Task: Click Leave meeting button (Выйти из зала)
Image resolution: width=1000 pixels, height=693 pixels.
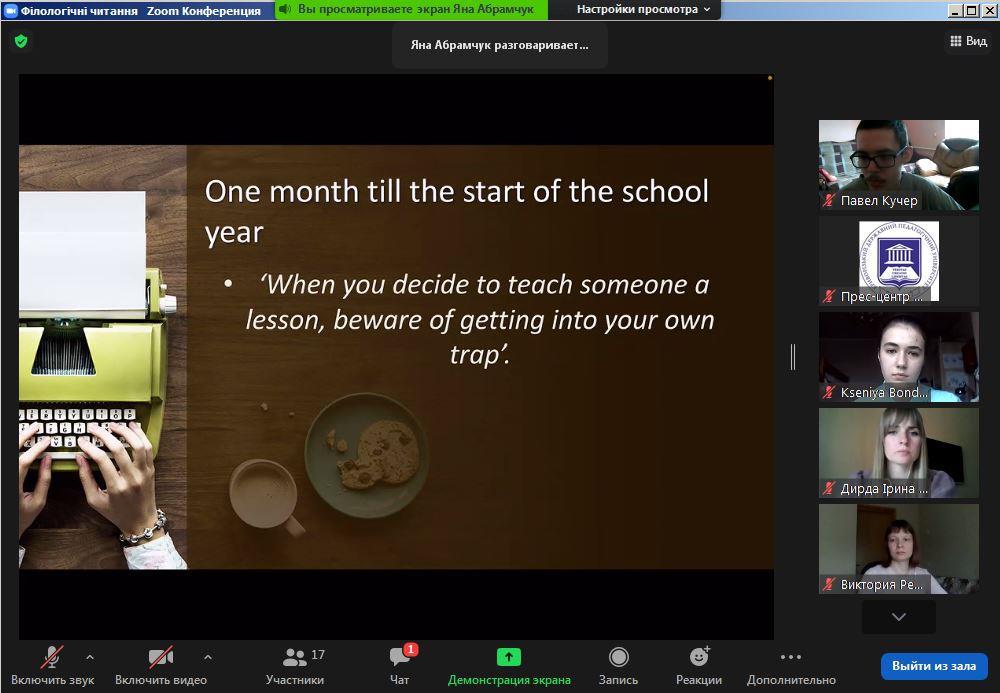Action: 933,666
